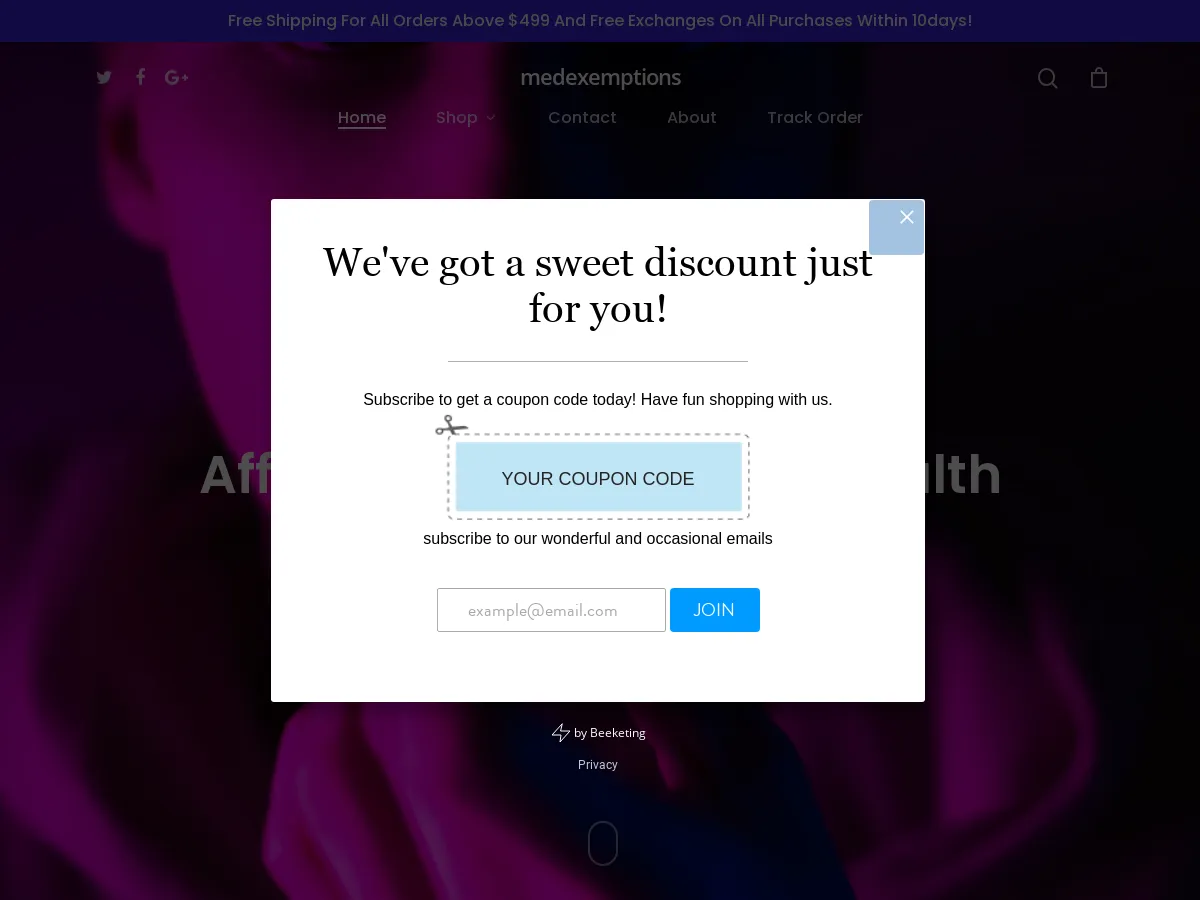This screenshot has width=1200, height=900.
Task: Click the search magnifier icon
Action: (1047, 78)
